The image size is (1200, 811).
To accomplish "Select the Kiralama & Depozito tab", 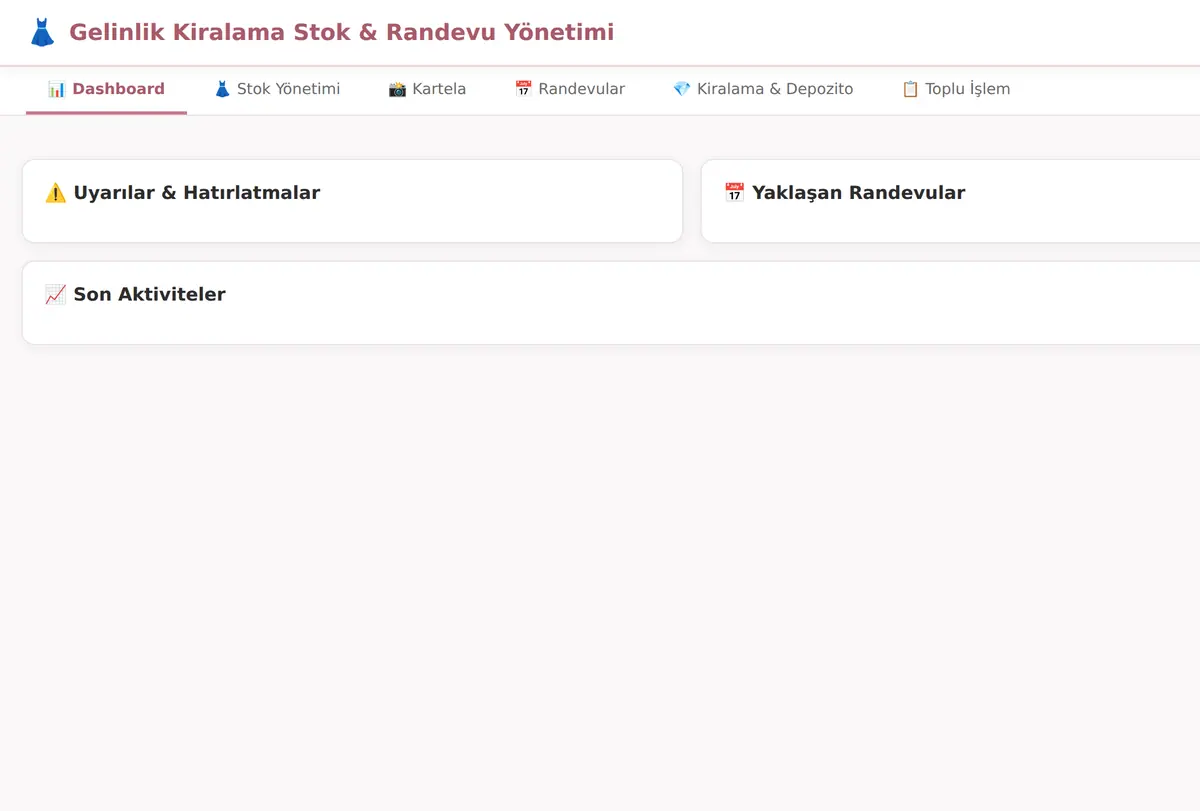I will click(763, 89).
